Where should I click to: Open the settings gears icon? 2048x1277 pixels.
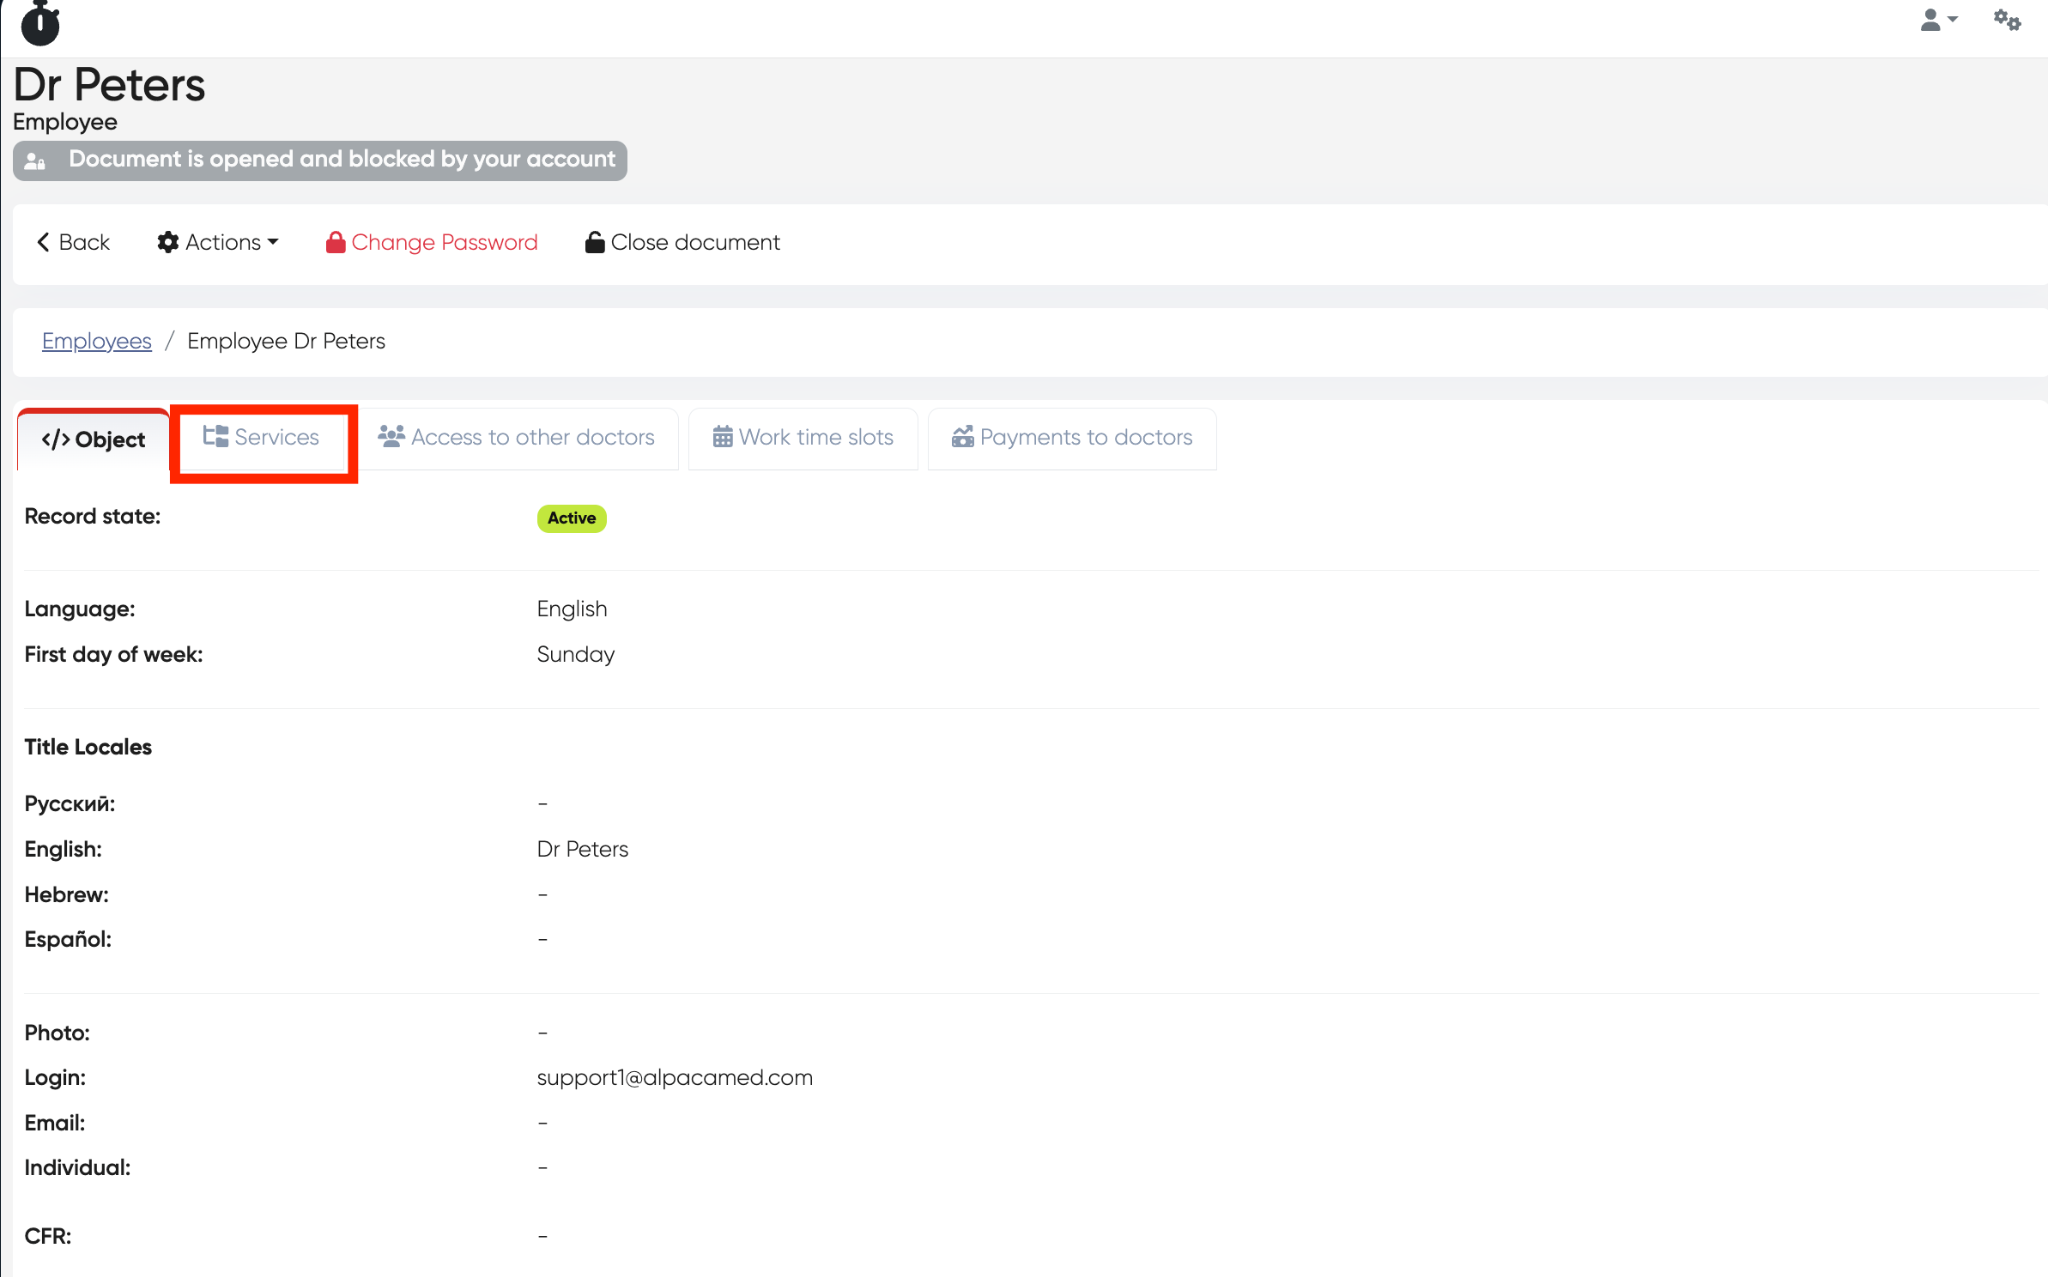[x=2006, y=20]
